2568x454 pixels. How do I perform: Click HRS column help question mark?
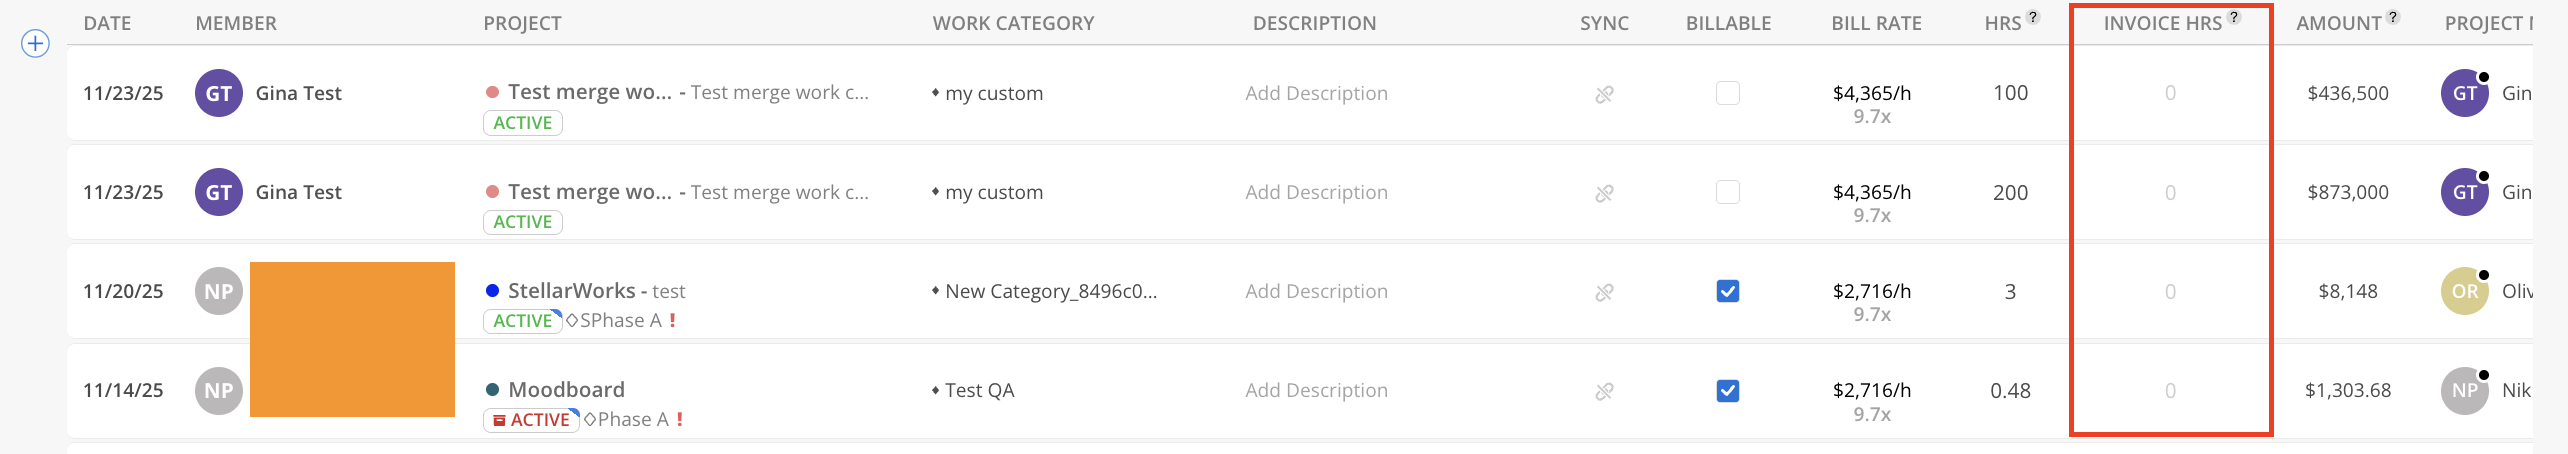[x=2033, y=16]
